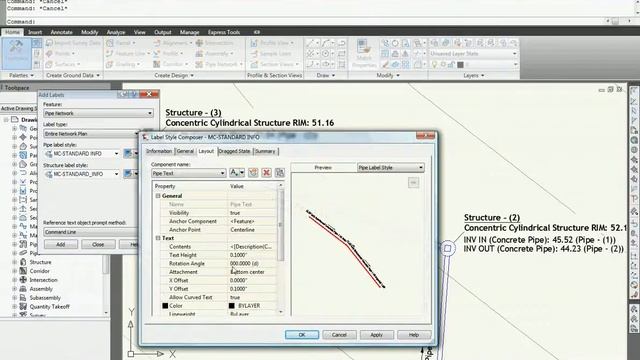Screen dimensions: 640x360
Task: Click the property grid vertical scrollbar
Action: (280, 248)
